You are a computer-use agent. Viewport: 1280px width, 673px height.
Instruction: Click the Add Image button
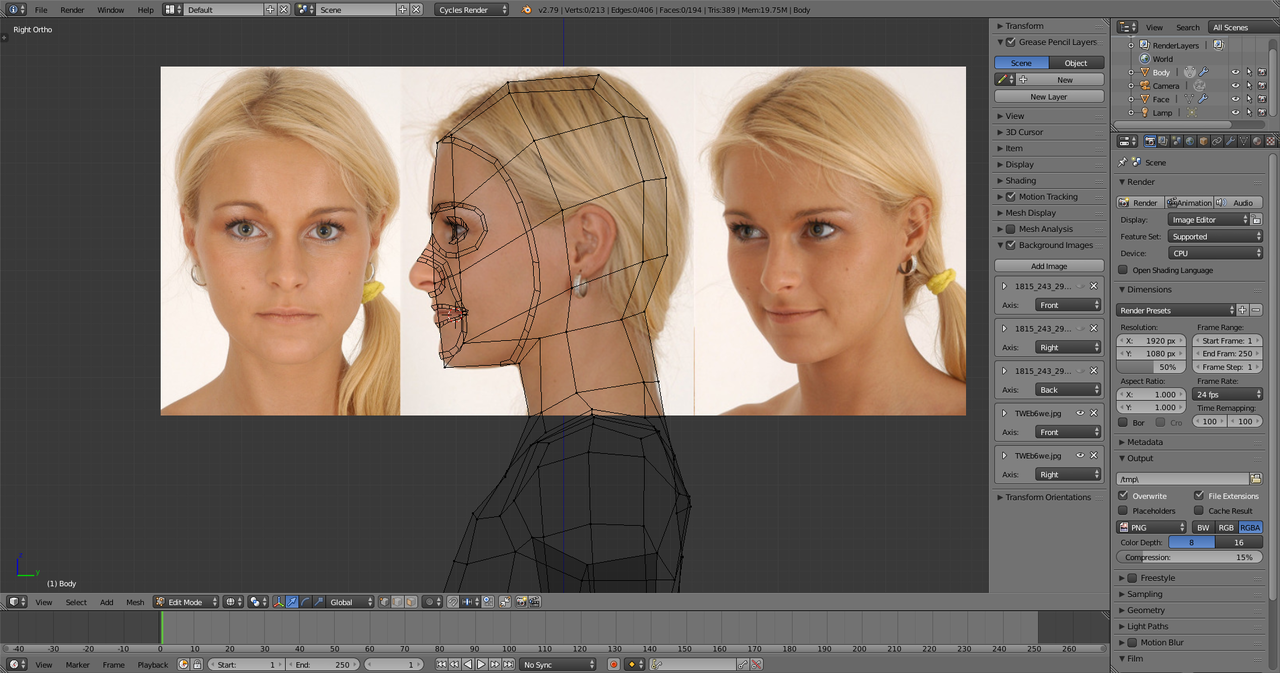click(1049, 266)
